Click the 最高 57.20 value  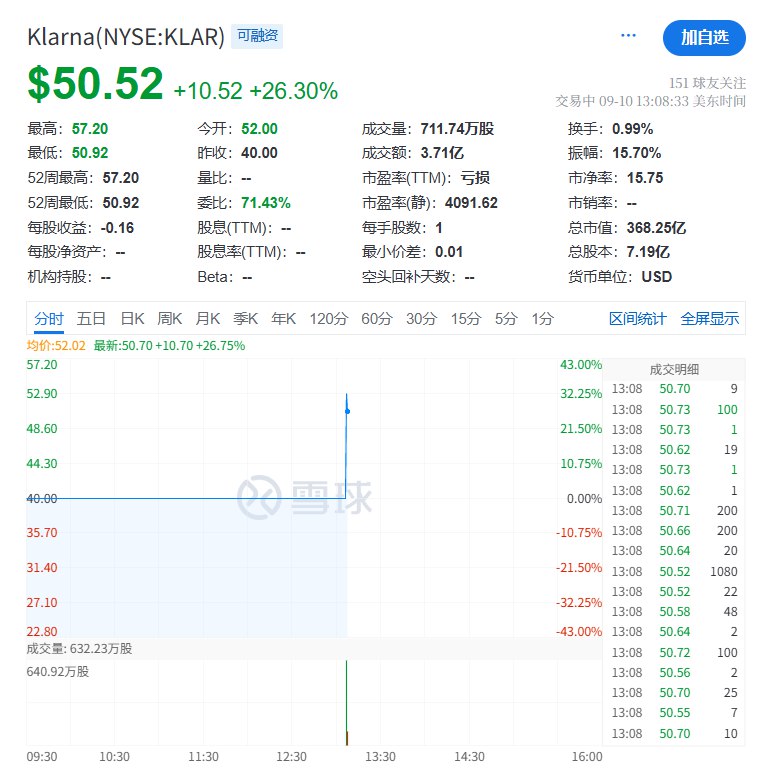(x=90, y=129)
